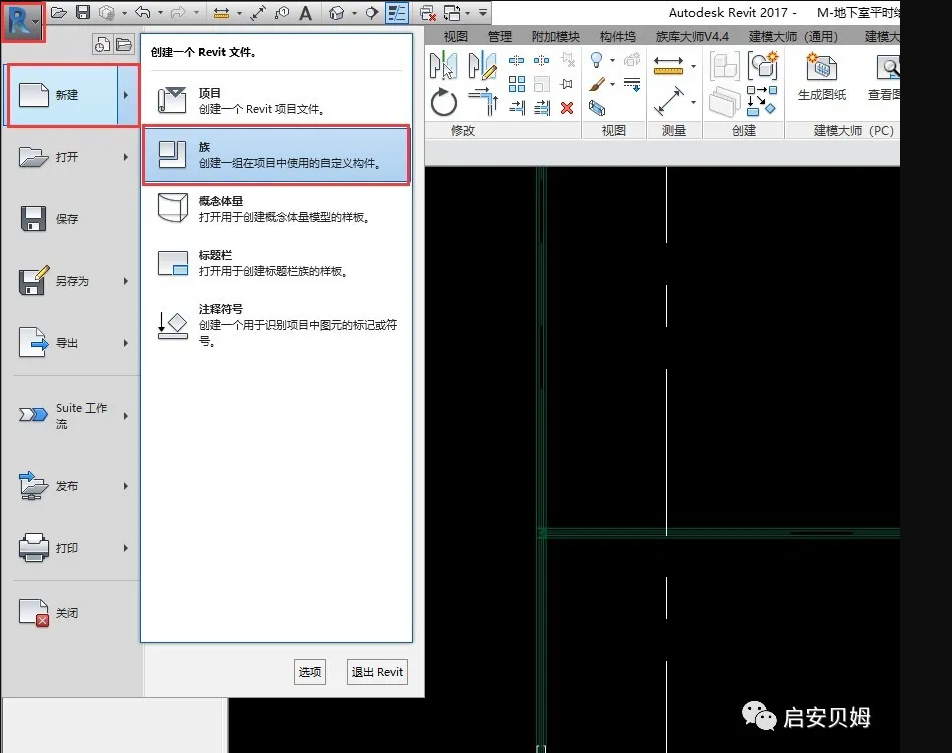Expand the Hide in View lightbulb dropdown
The width and height of the screenshot is (952, 753).
coord(612,60)
